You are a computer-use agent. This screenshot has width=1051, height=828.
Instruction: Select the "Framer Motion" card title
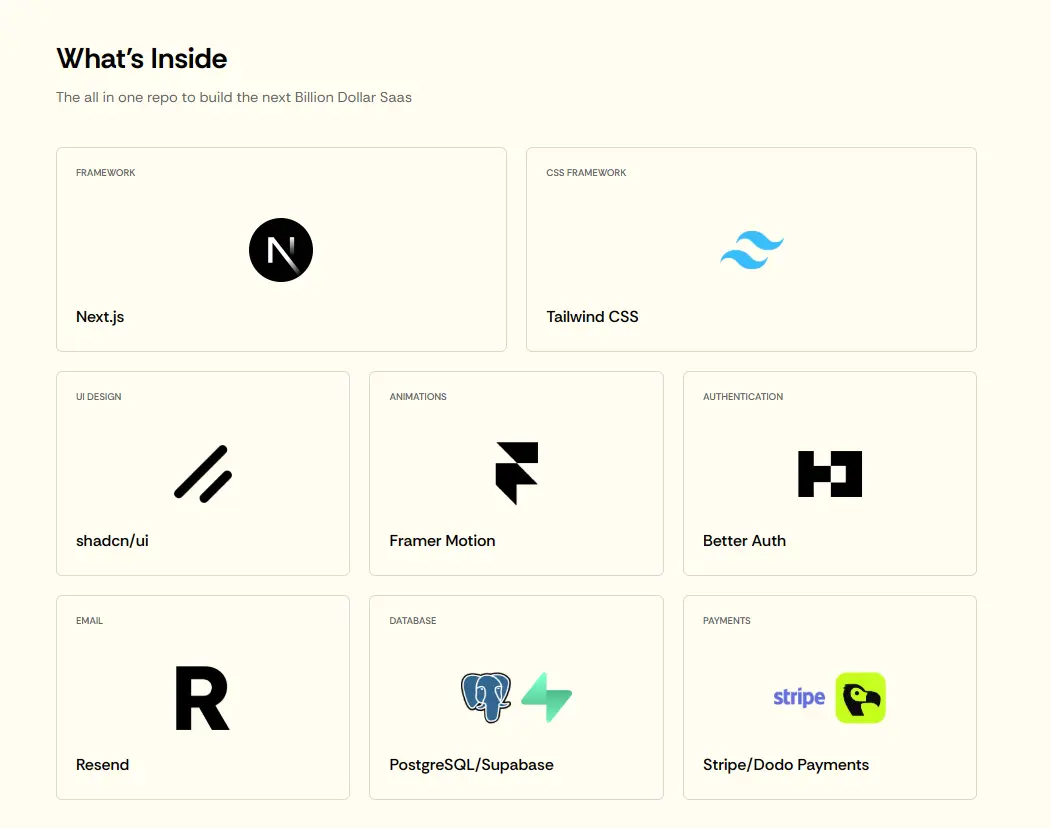tap(442, 540)
